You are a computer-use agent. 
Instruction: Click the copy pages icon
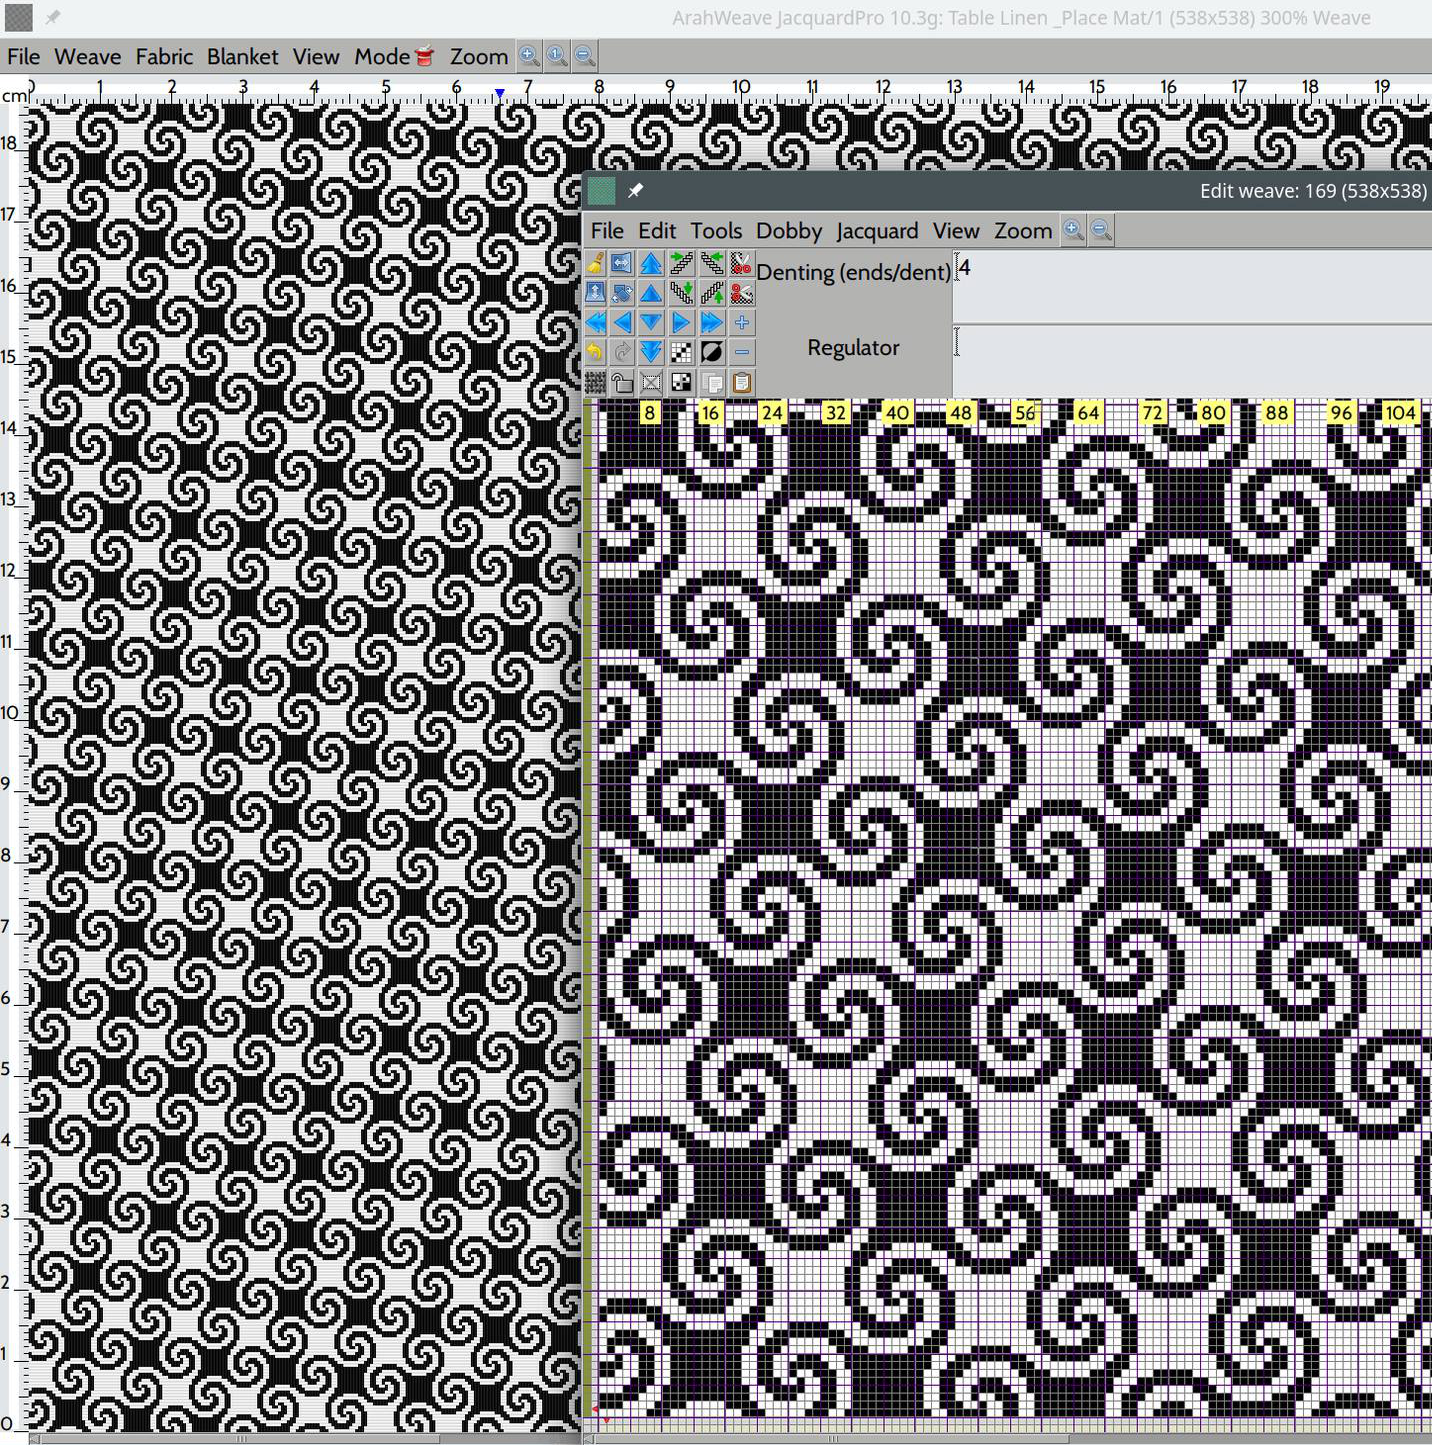tap(712, 382)
